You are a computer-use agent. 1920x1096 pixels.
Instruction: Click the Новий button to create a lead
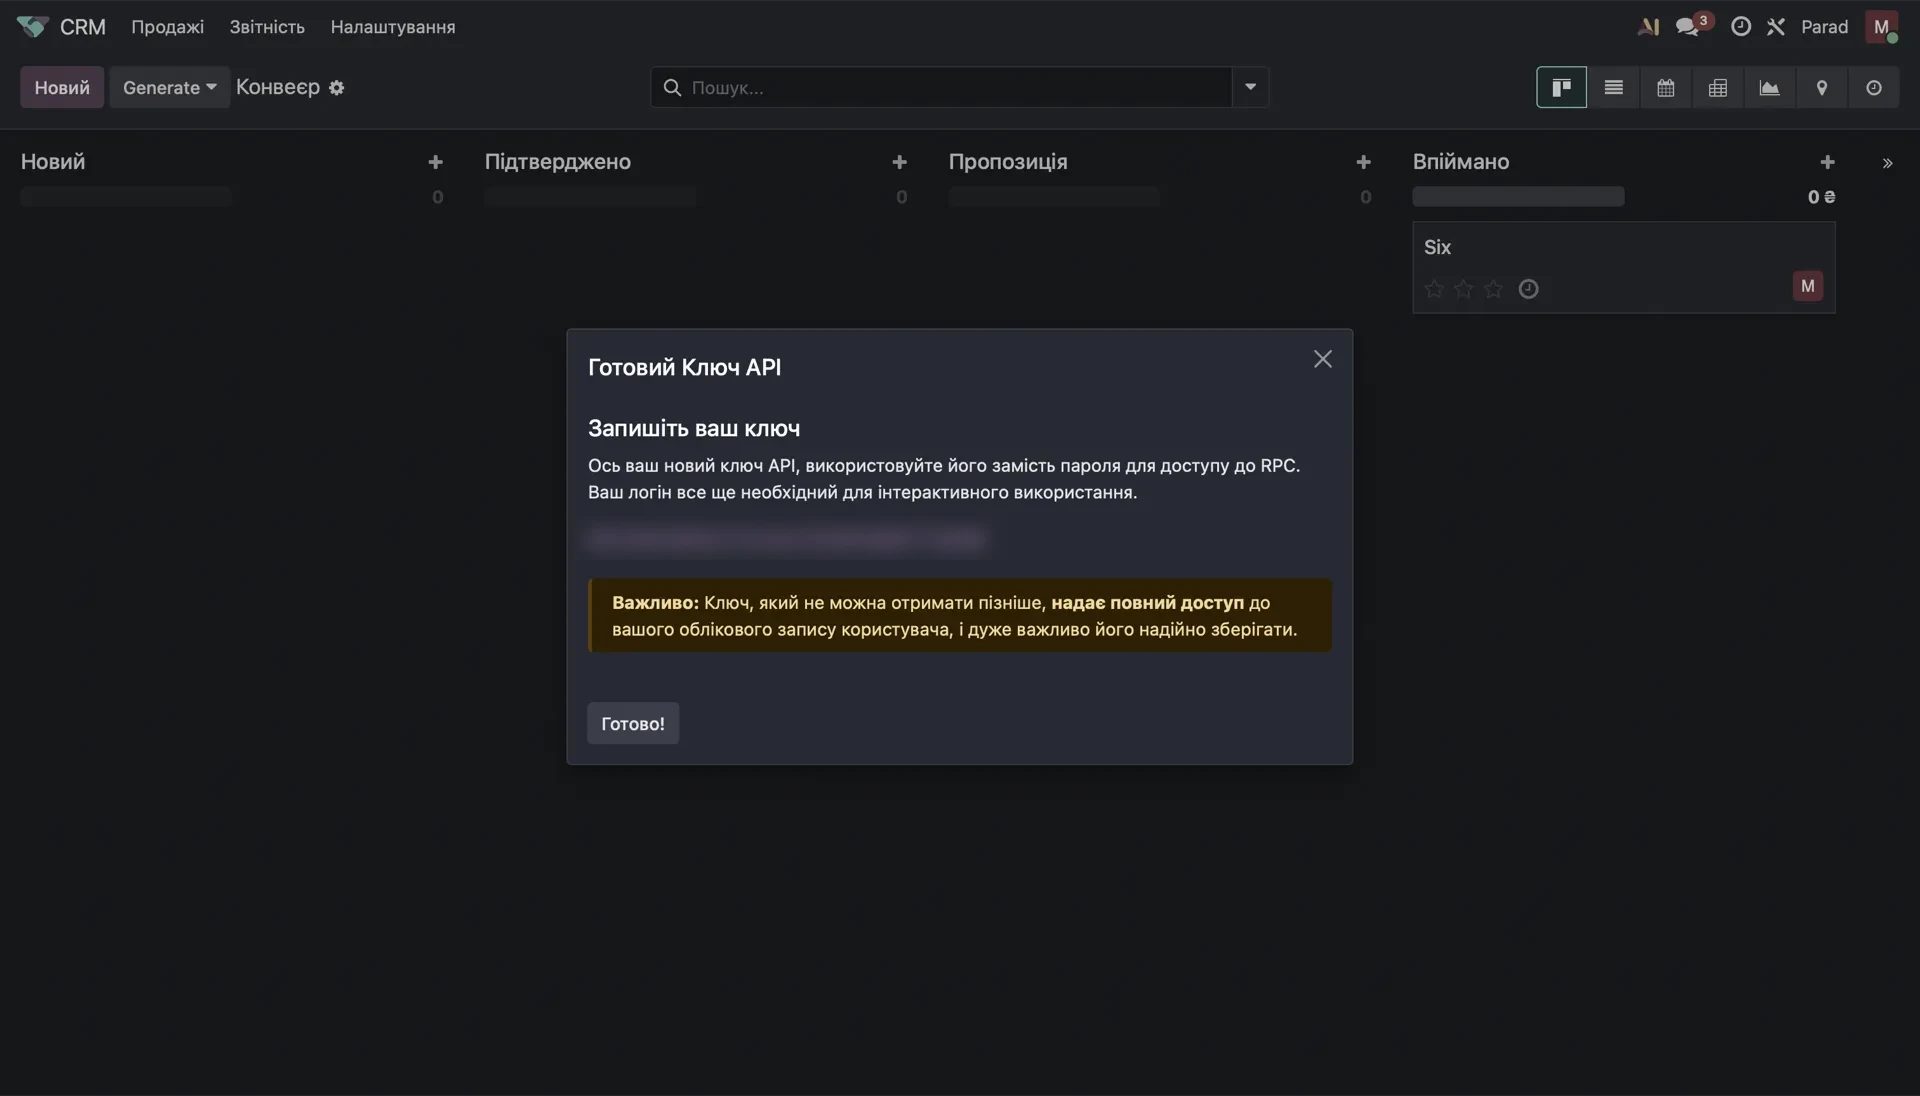[62, 87]
